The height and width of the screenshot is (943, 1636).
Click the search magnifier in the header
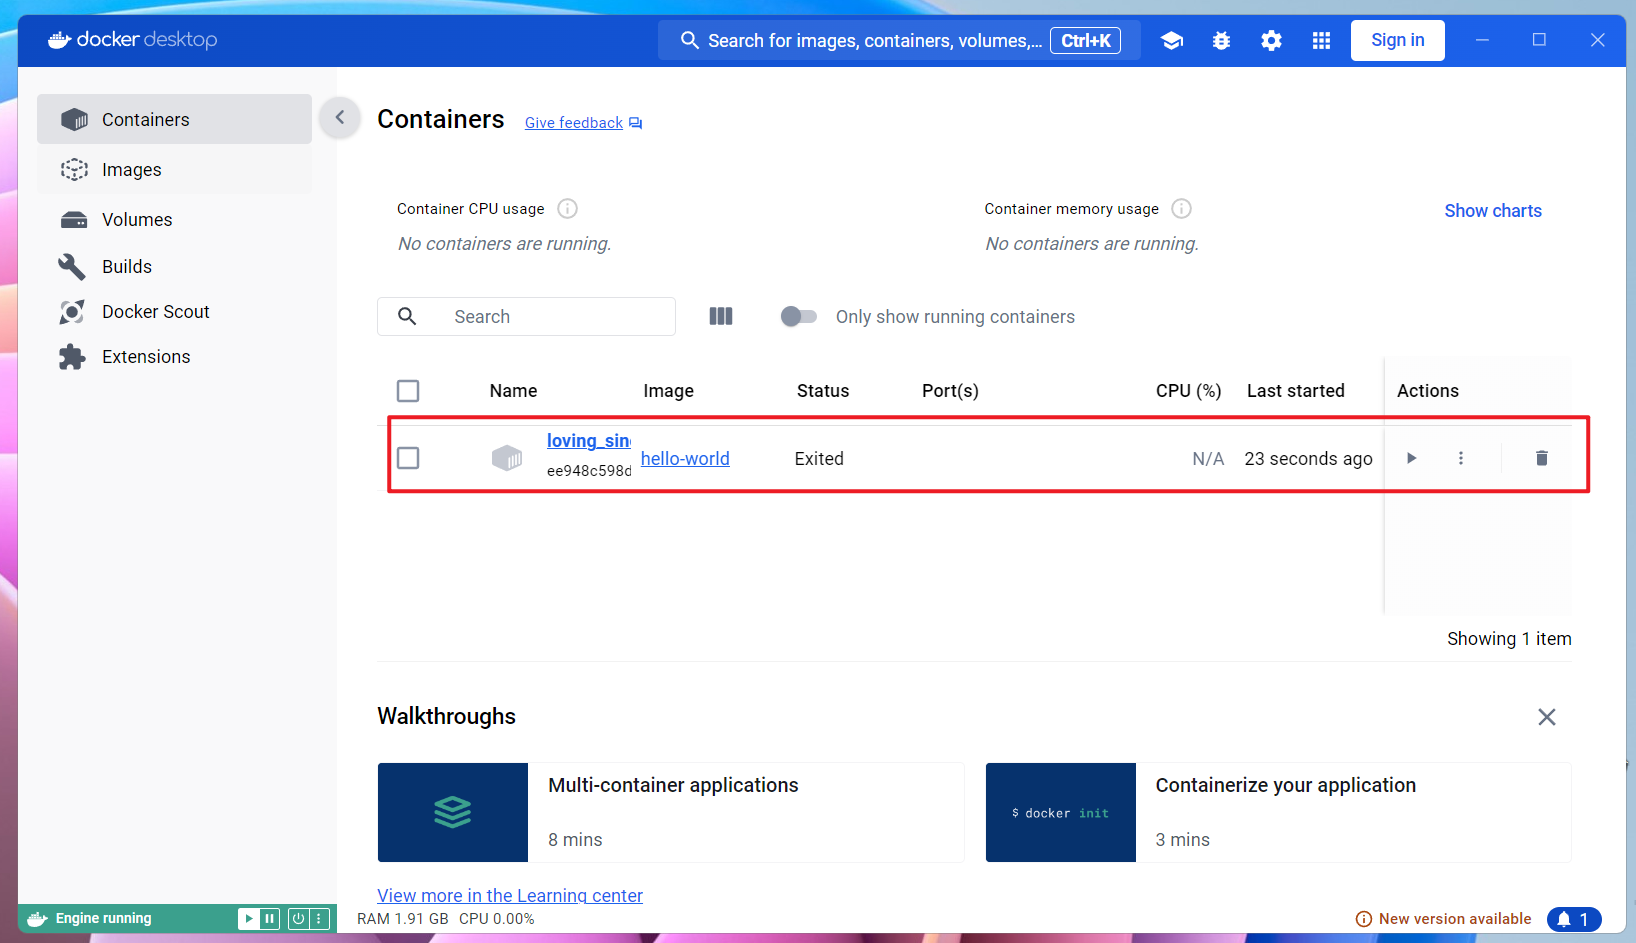pos(689,40)
